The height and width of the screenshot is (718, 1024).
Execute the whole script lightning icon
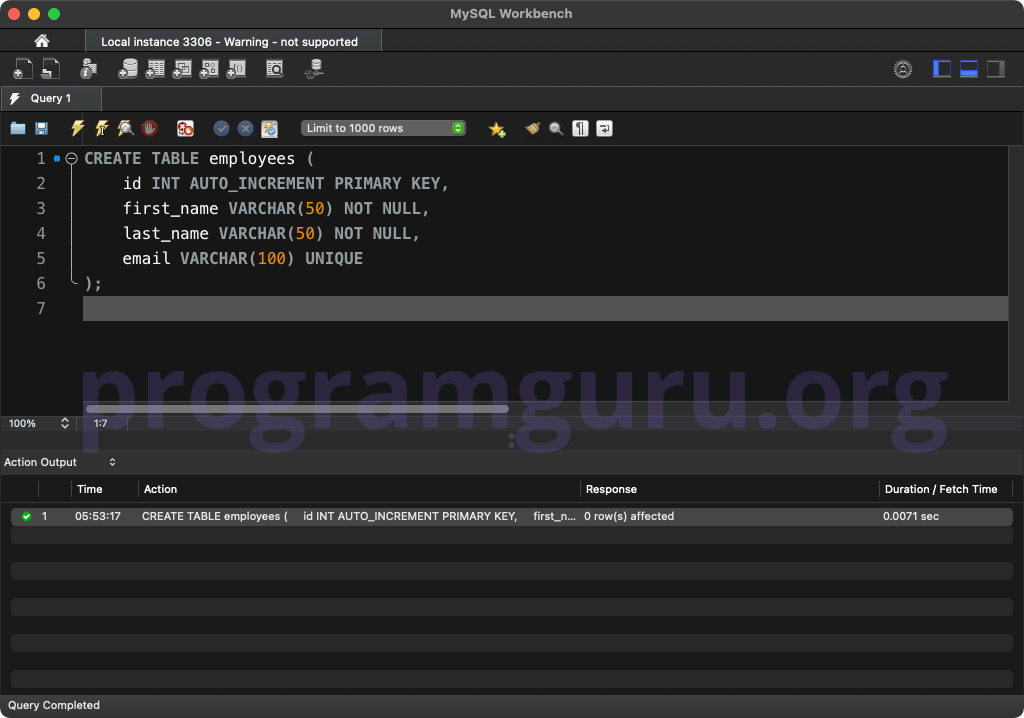coord(77,128)
